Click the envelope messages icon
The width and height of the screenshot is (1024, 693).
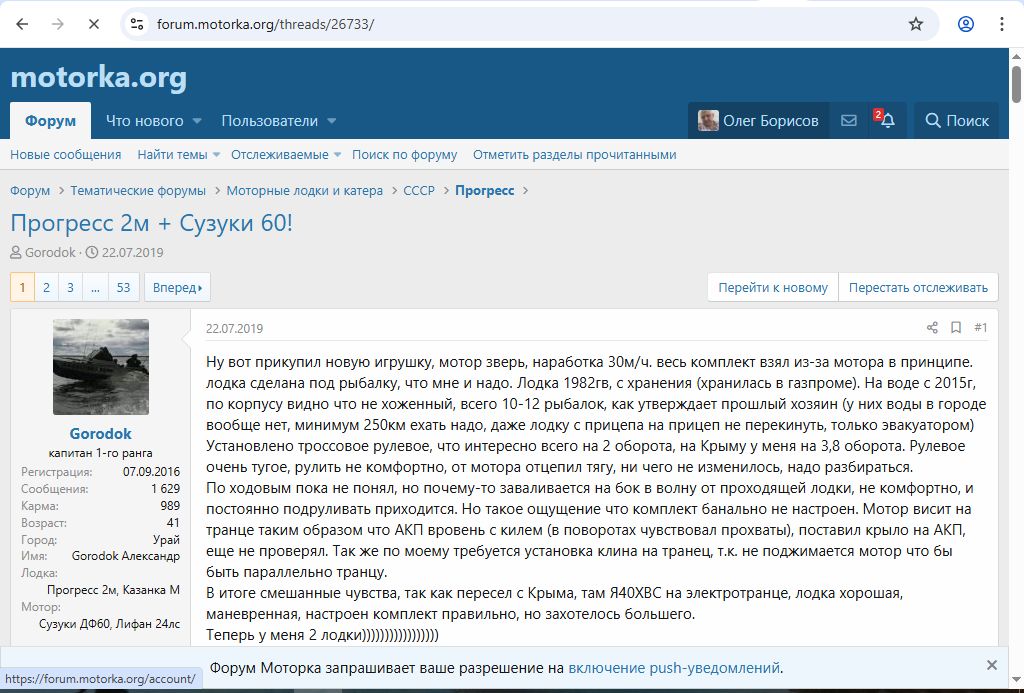pyautogui.click(x=848, y=121)
